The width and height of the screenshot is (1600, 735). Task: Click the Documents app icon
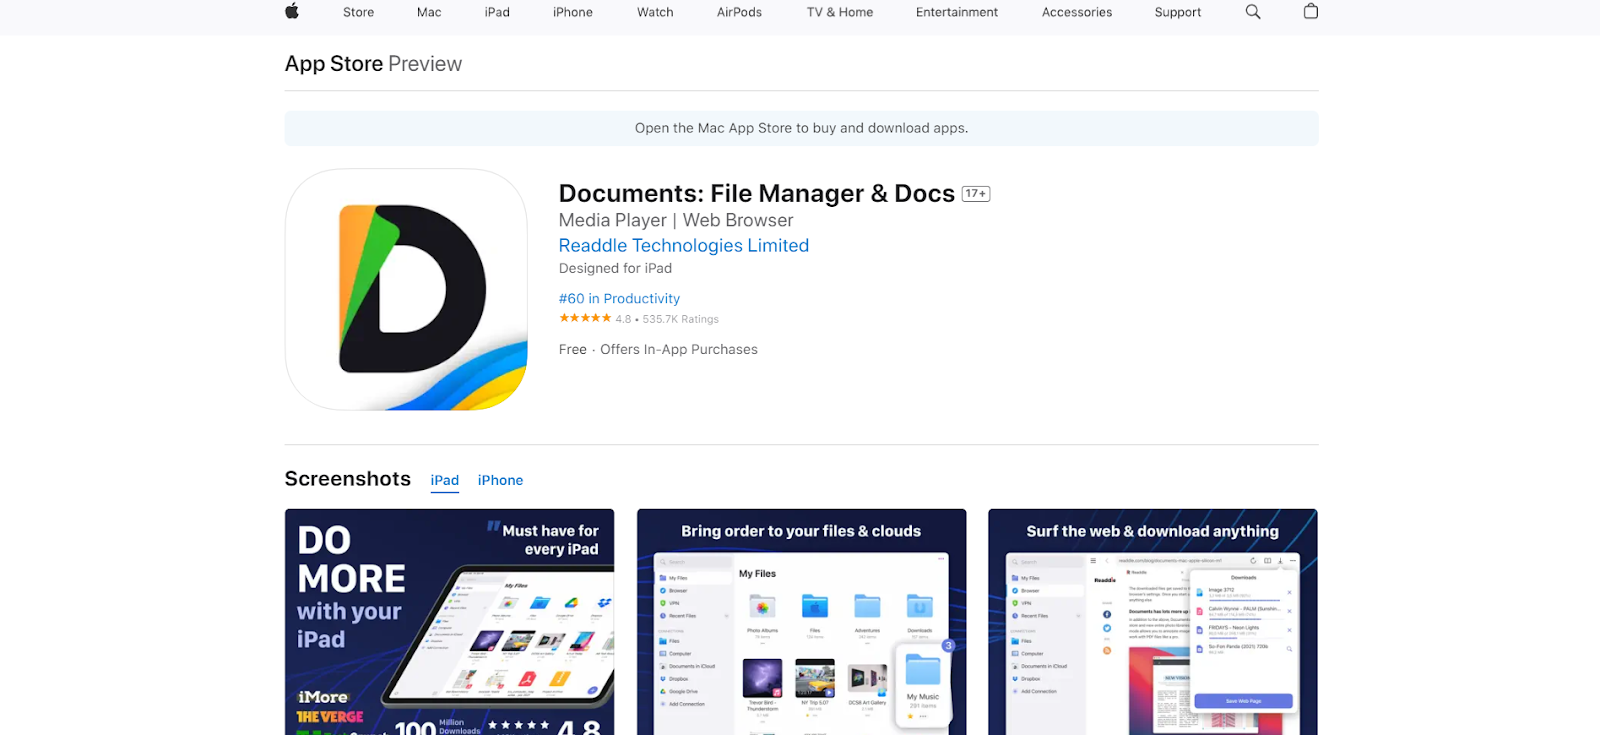(x=406, y=289)
